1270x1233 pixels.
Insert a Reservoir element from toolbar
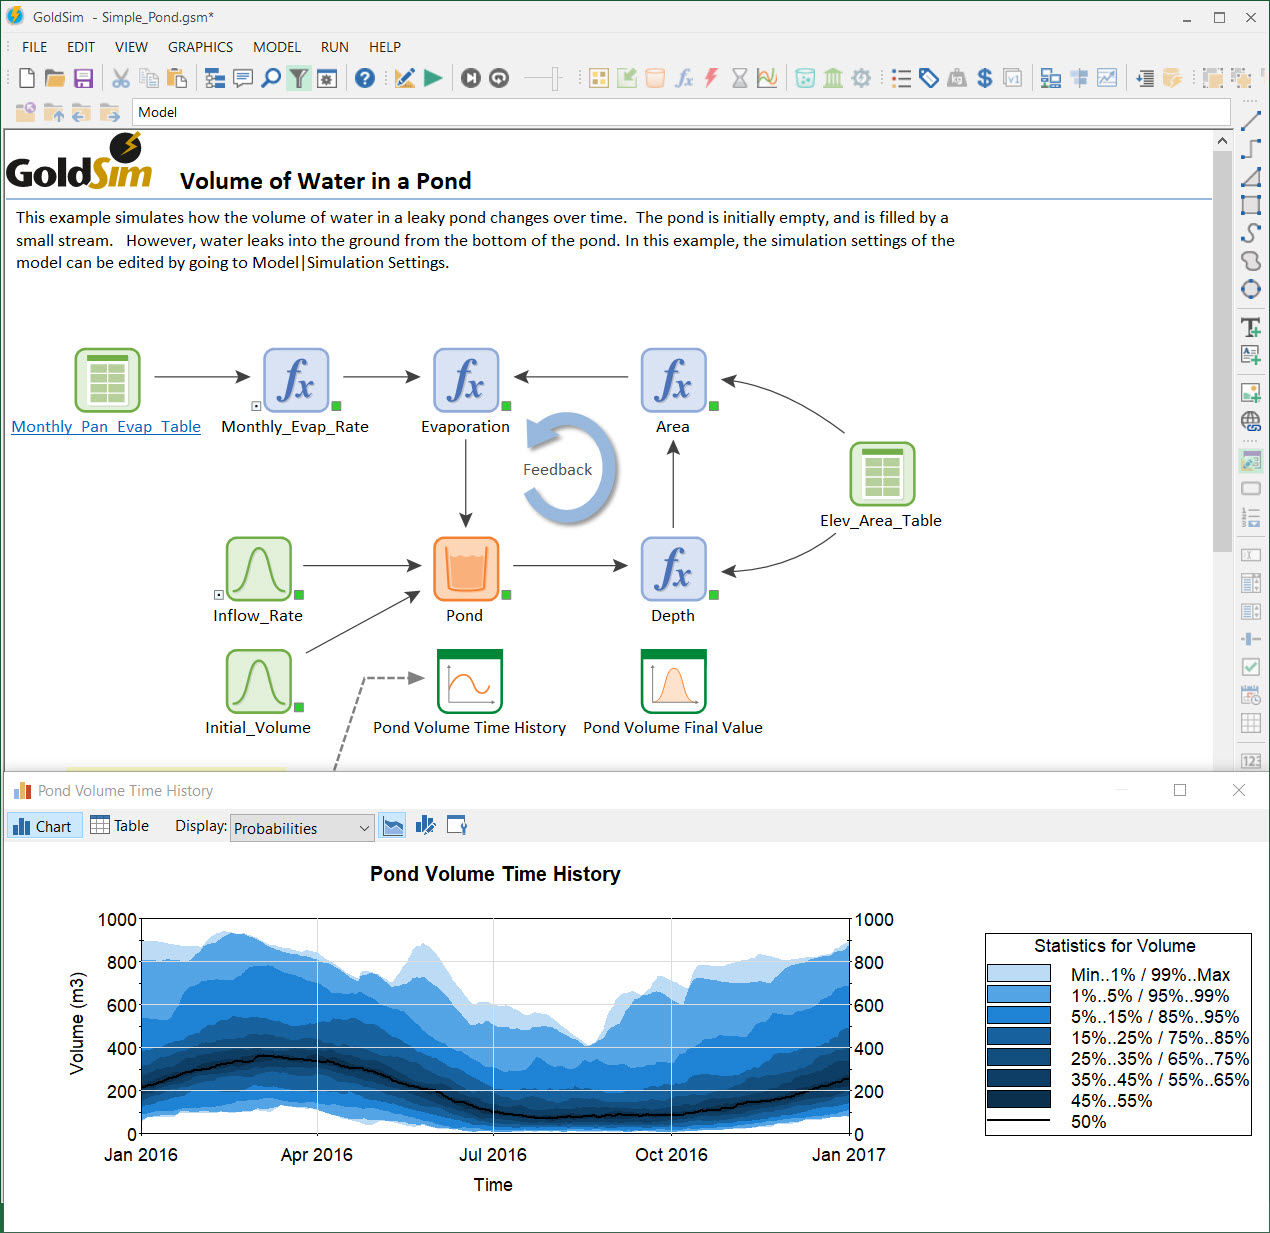[655, 78]
